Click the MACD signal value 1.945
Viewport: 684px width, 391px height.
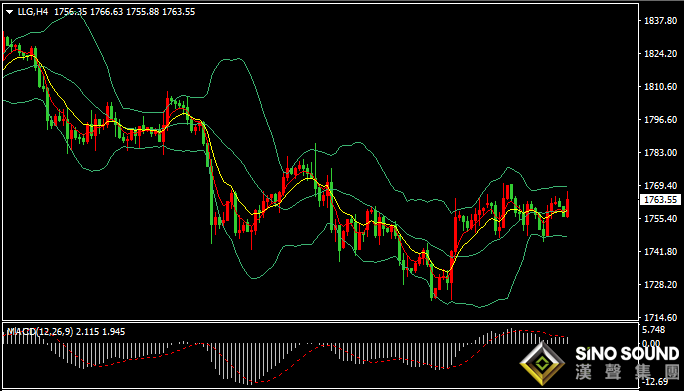coord(114,332)
